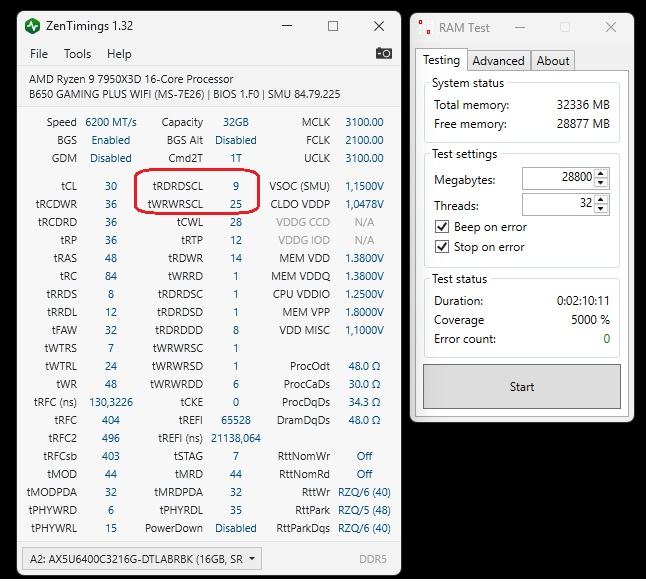Select the Speed value 6200 MT/s
Screen dimensions: 646x581
[111, 122]
